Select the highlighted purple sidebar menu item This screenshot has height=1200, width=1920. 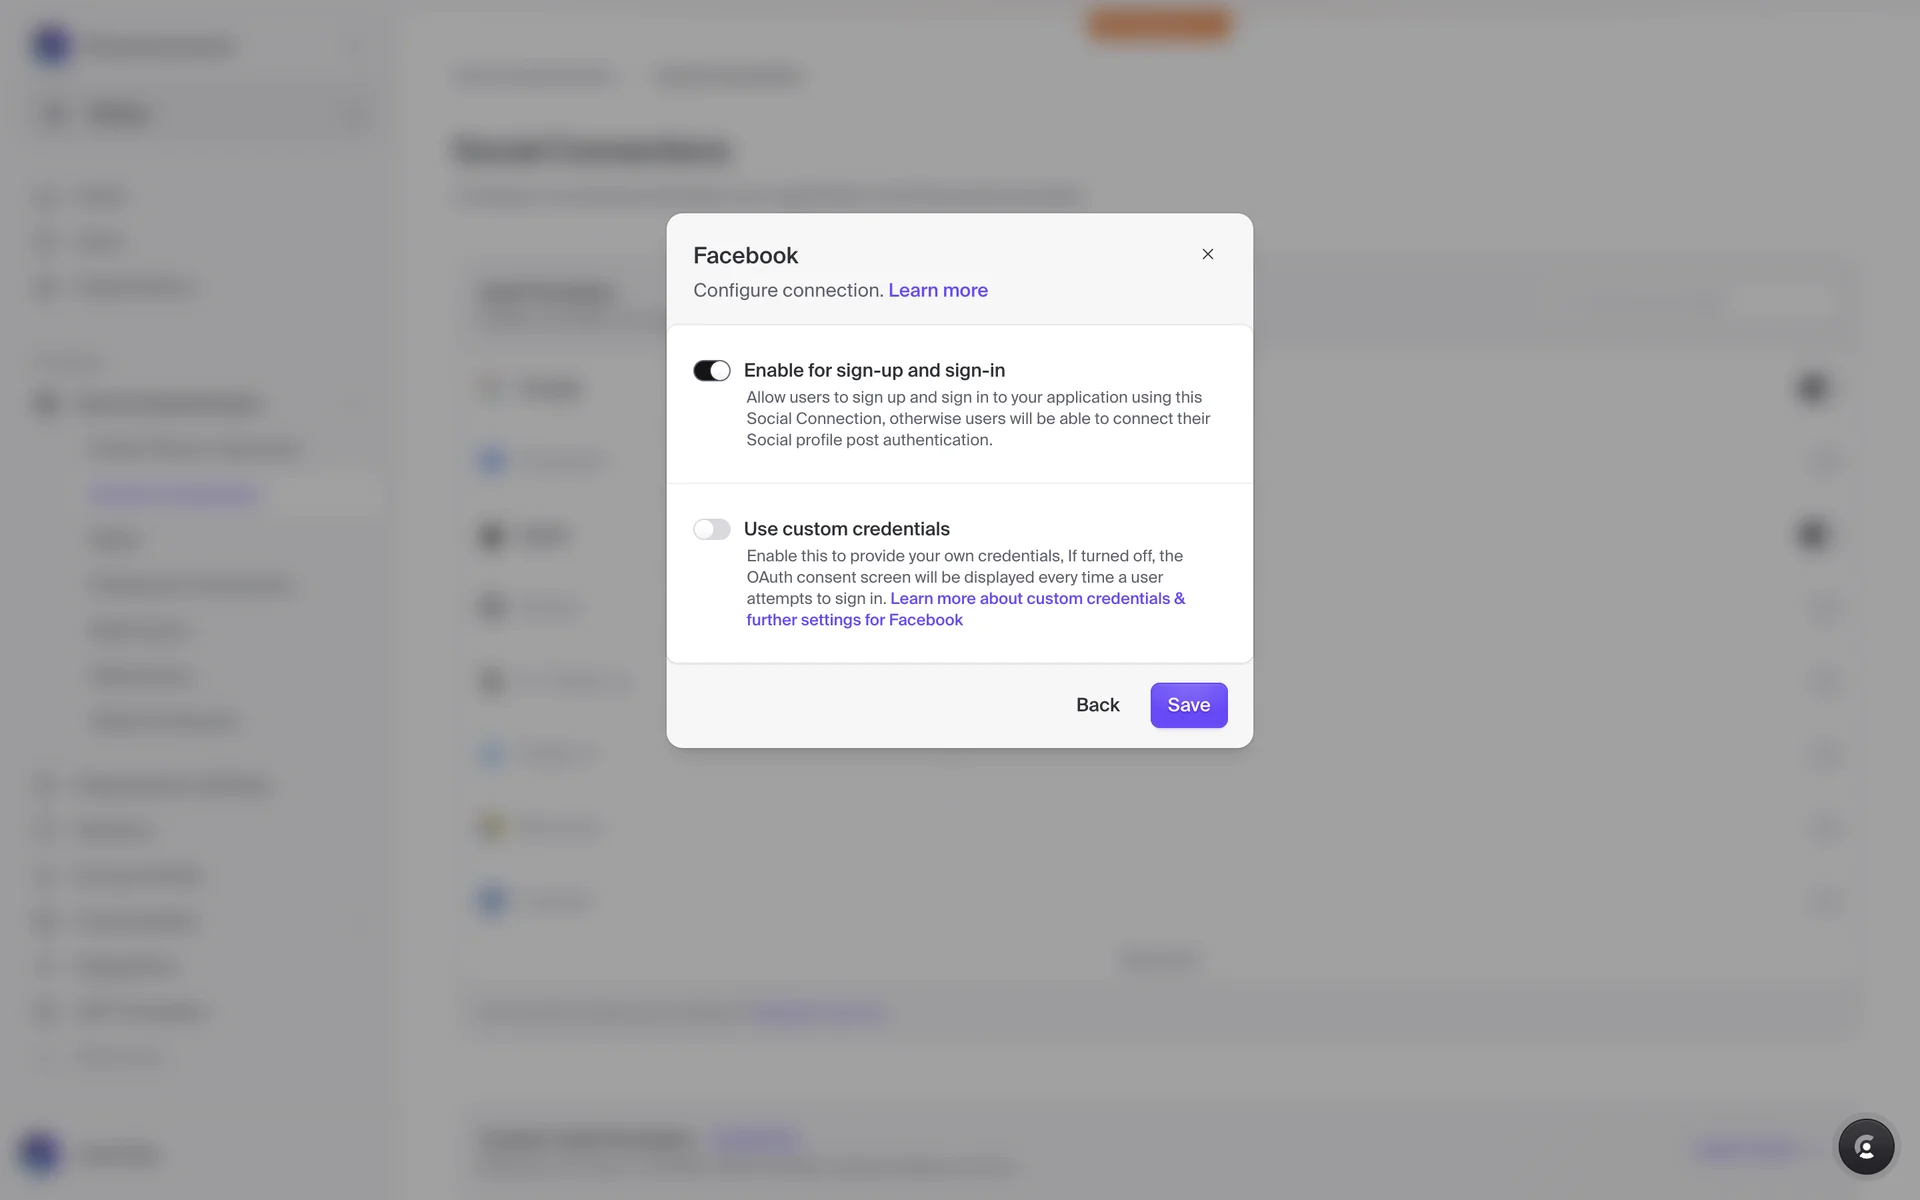(175, 494)
